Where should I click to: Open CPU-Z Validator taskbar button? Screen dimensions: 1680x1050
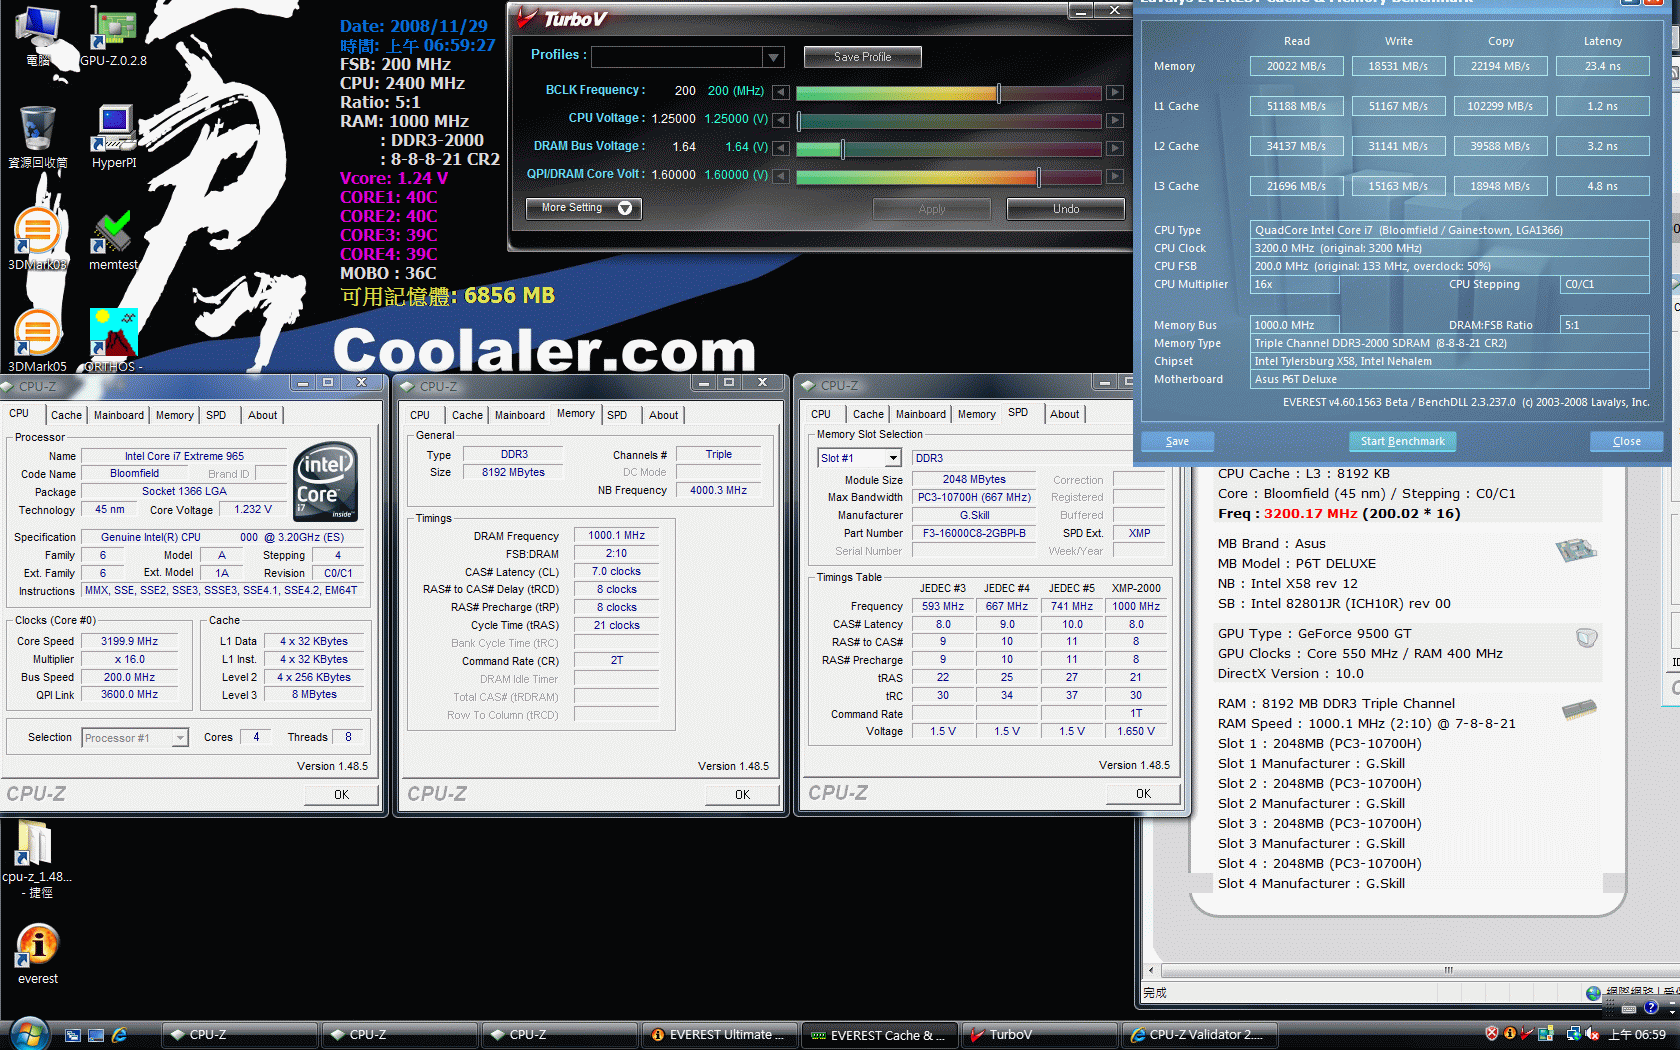[1199, 1035]
